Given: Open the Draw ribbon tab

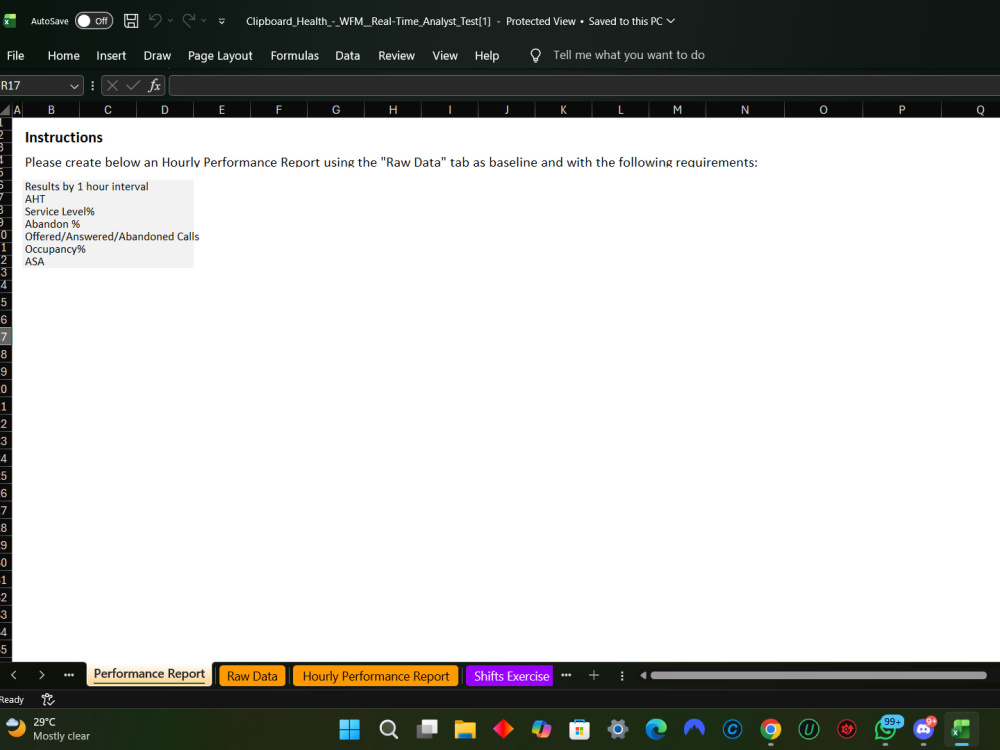Looking at the screenshot, I should 157,55.
